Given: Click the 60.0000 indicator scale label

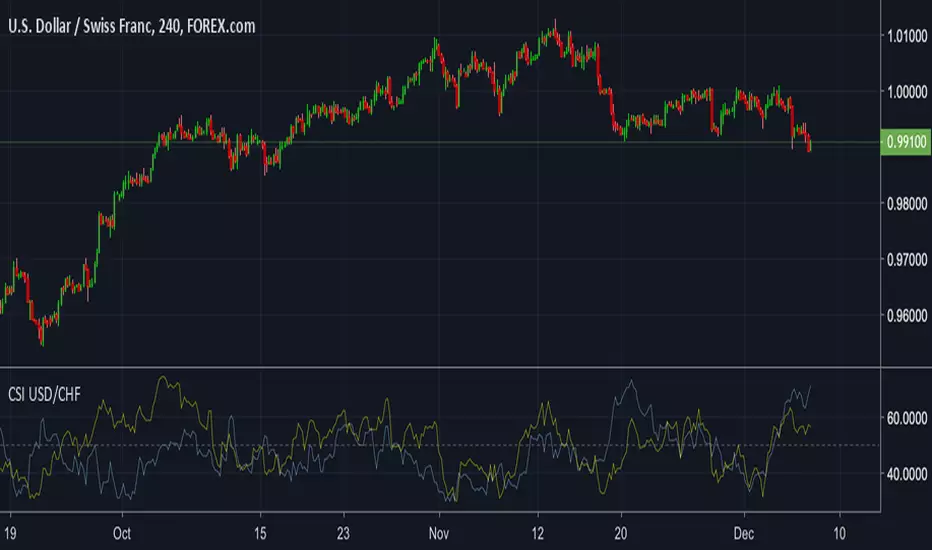Looking at the screenshot, I should coord(906,419).
